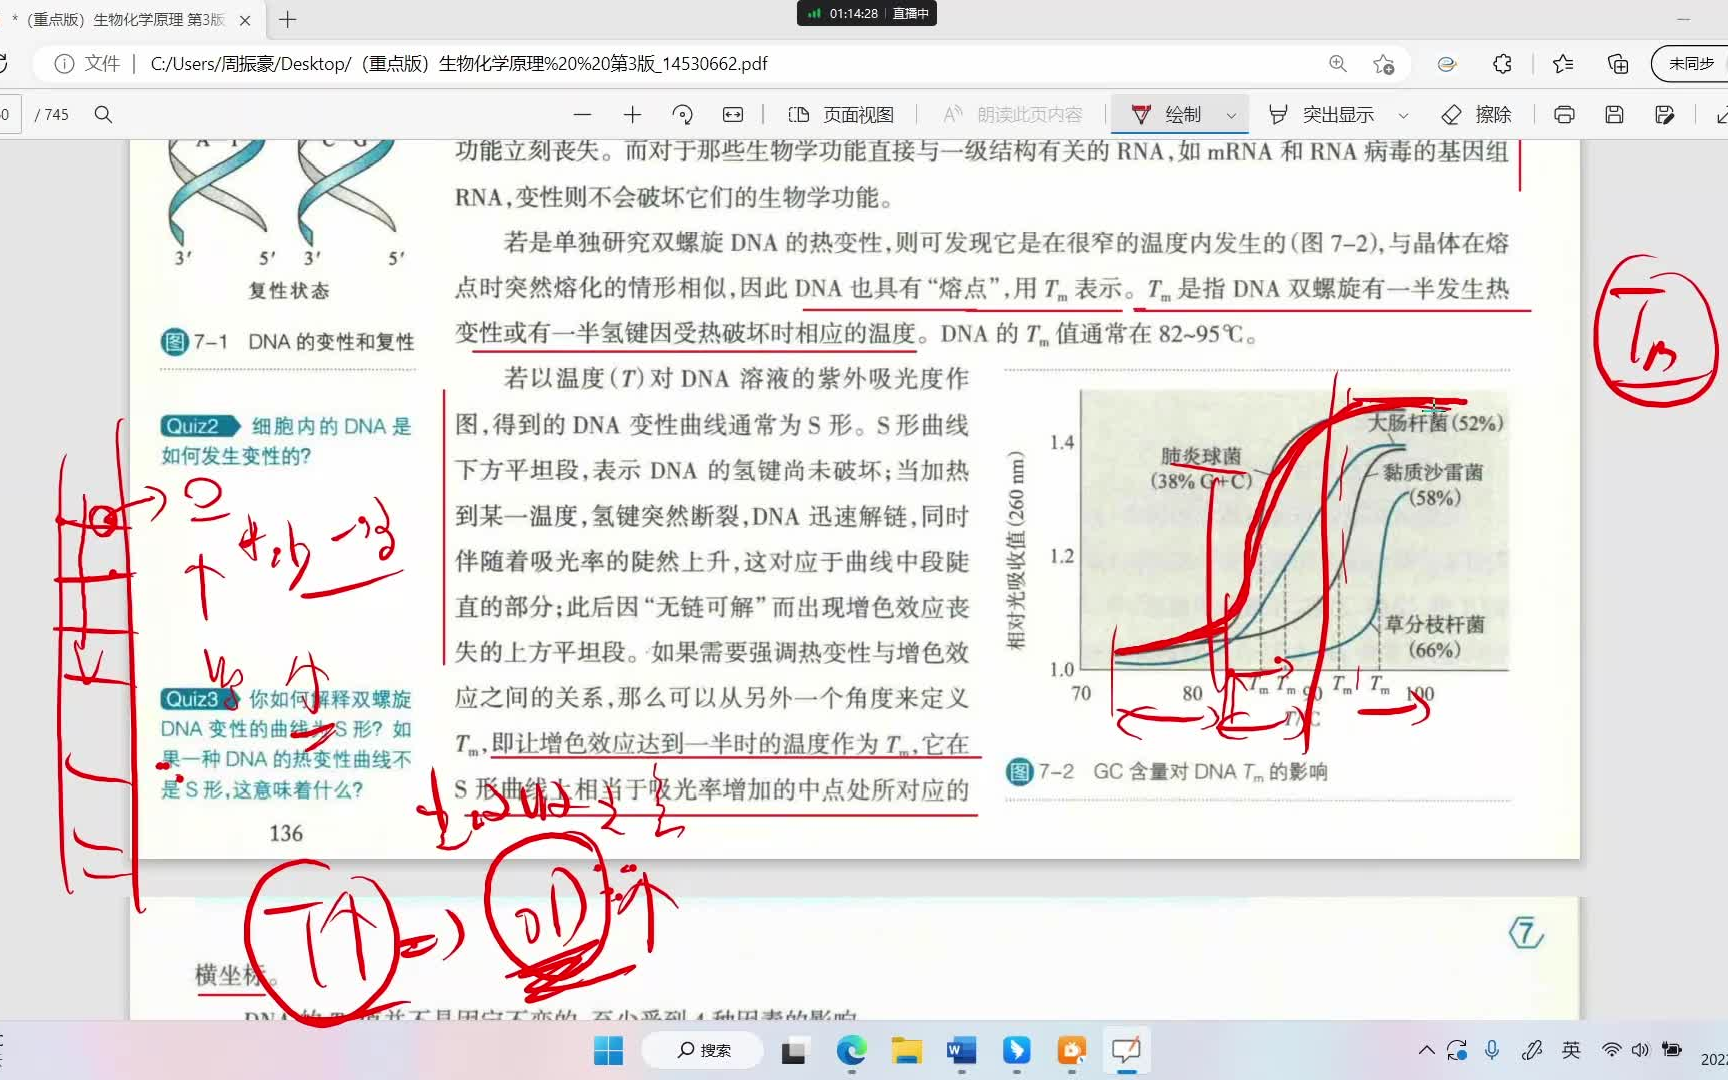Screen dimensions: 1728x1080
Task: Open Microsoft Edge from the taskbar
Action: pyautogui.click(x=852, y=1050)
